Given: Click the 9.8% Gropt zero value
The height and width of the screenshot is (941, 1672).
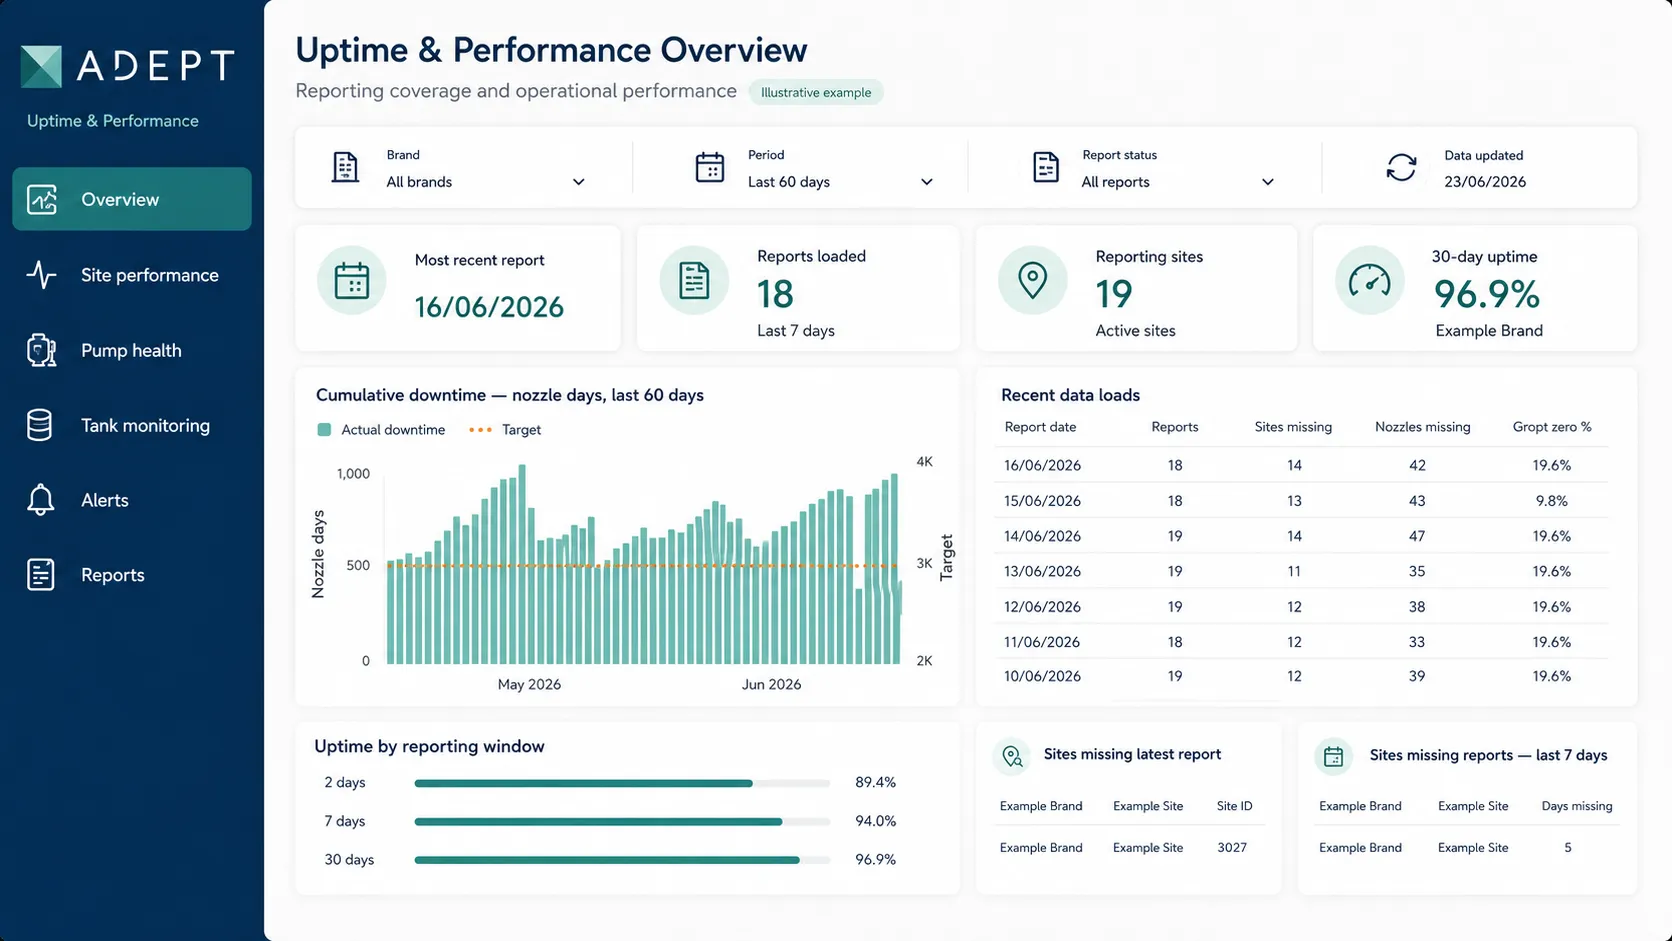Looking at the screenshot, I should coord(1552,501).
